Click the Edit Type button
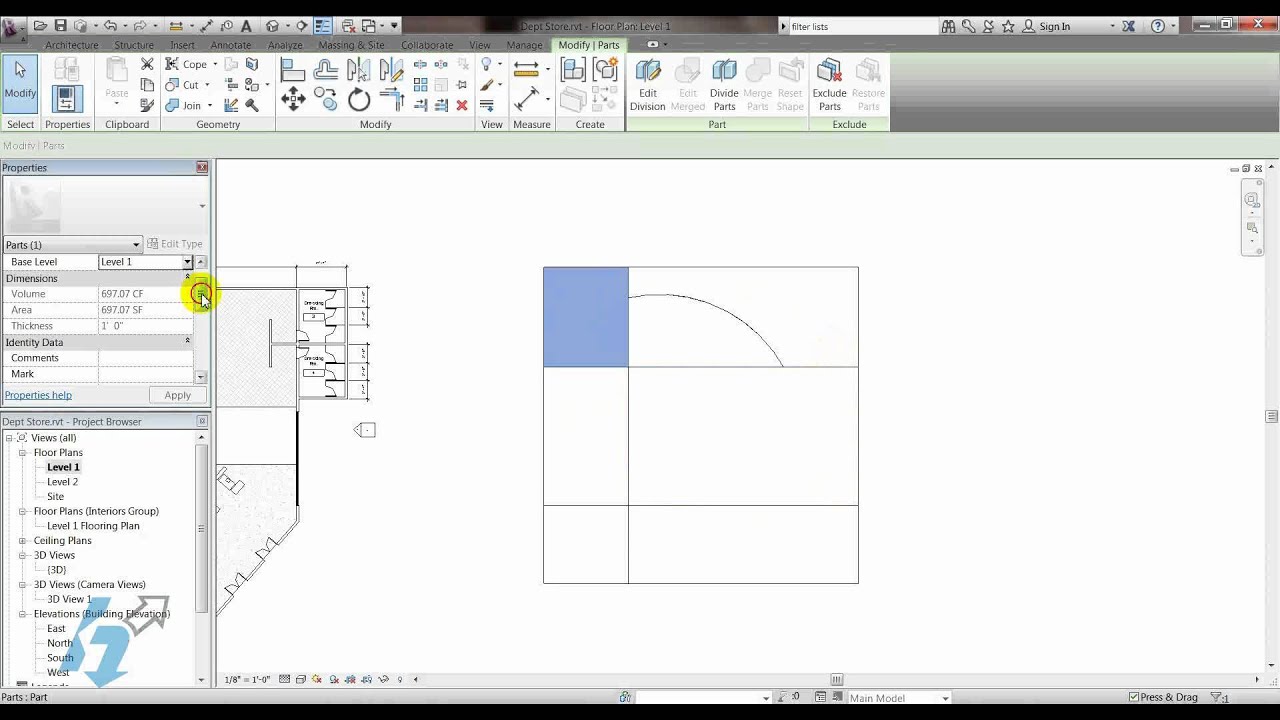This screenshot has width=1280, height=720. (175, 244)
